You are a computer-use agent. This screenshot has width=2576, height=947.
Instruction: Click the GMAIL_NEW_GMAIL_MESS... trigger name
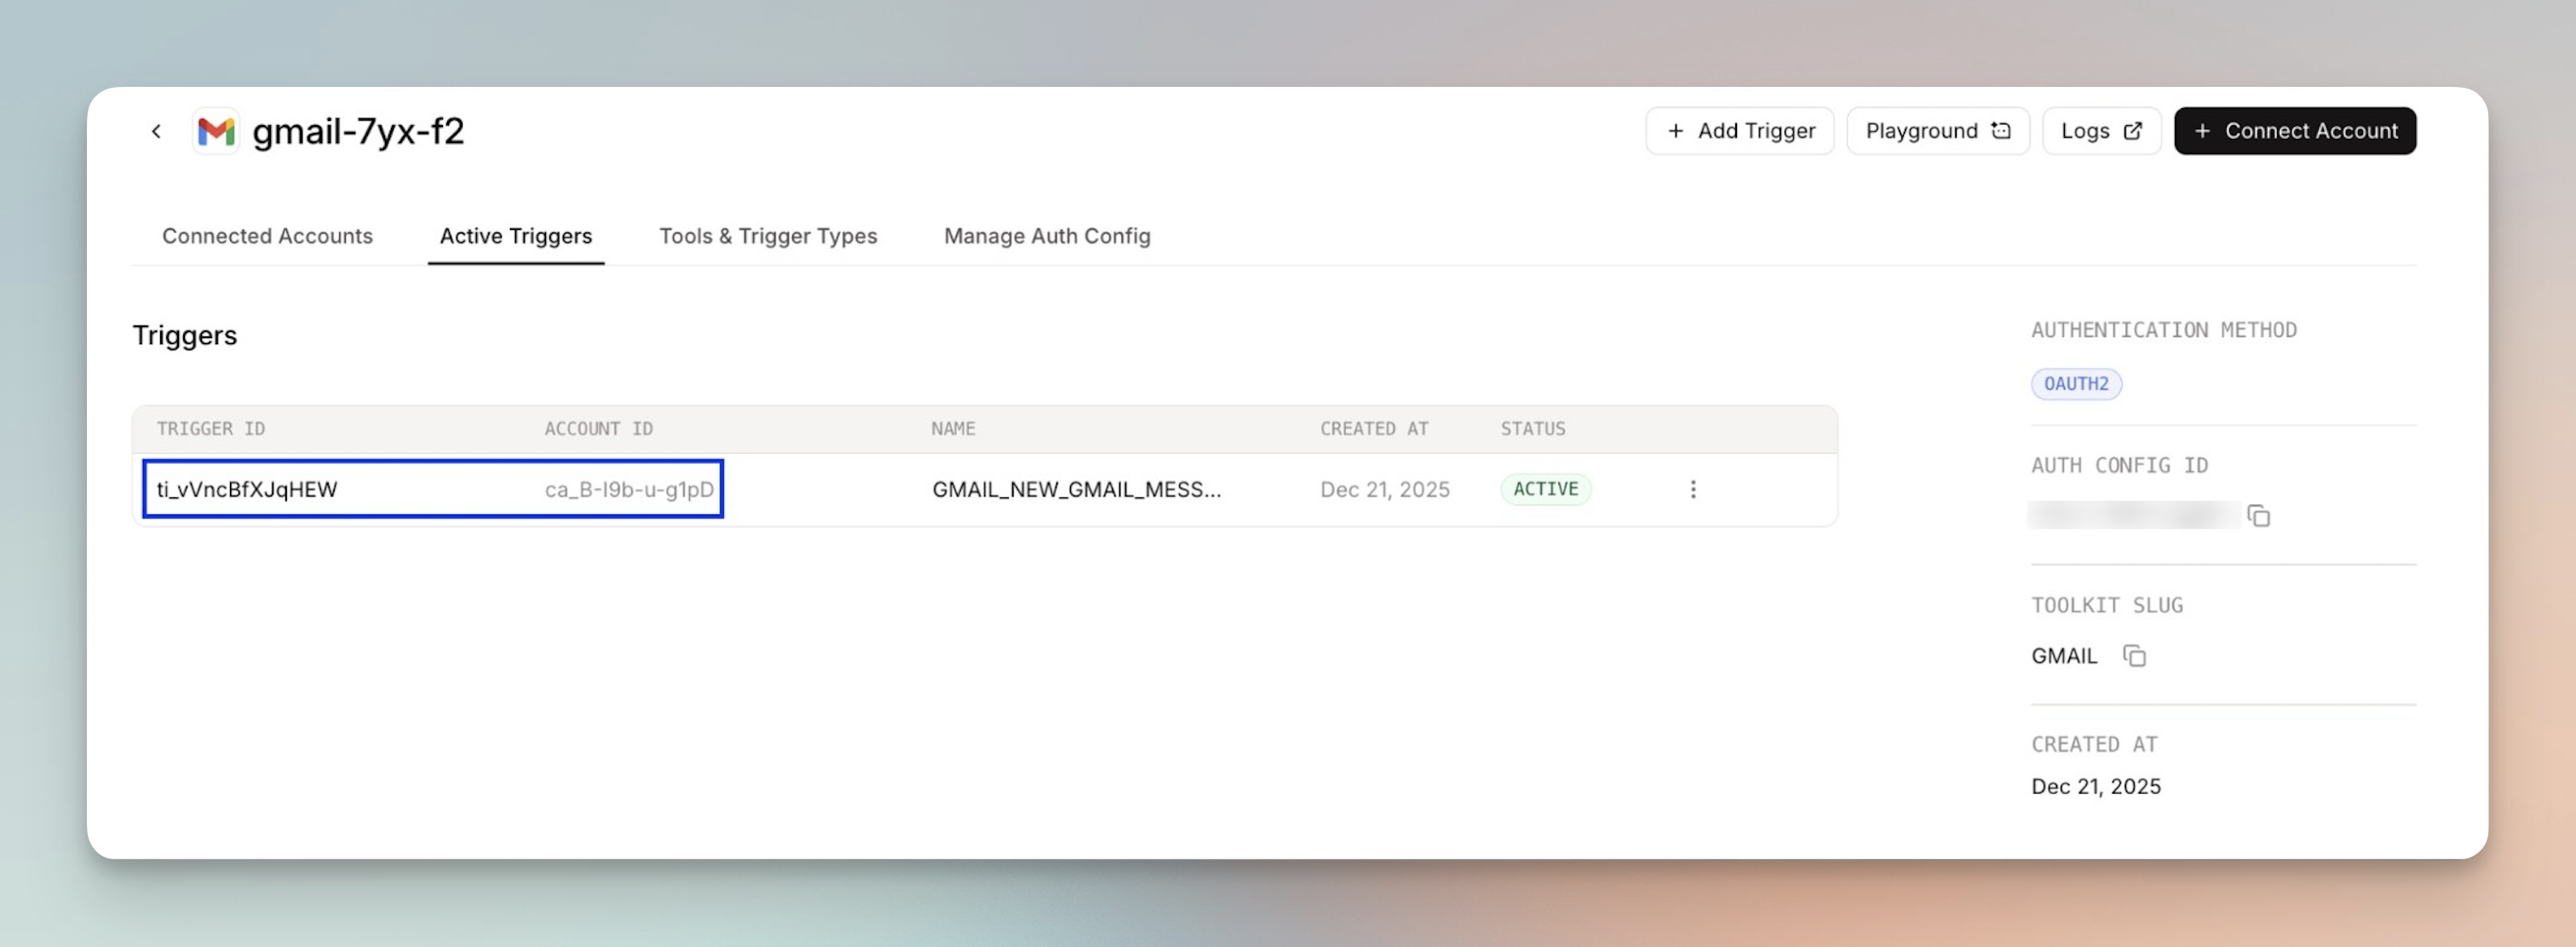pos(1076,489)
